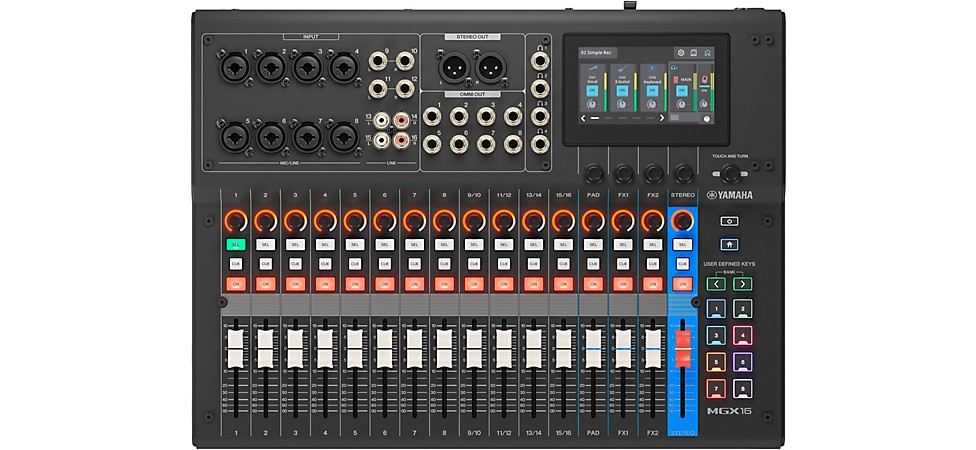Click the FX1 fader cap
Image resolution: width=976 pixels, height=450 pixels.
click(x=622, y=349)
